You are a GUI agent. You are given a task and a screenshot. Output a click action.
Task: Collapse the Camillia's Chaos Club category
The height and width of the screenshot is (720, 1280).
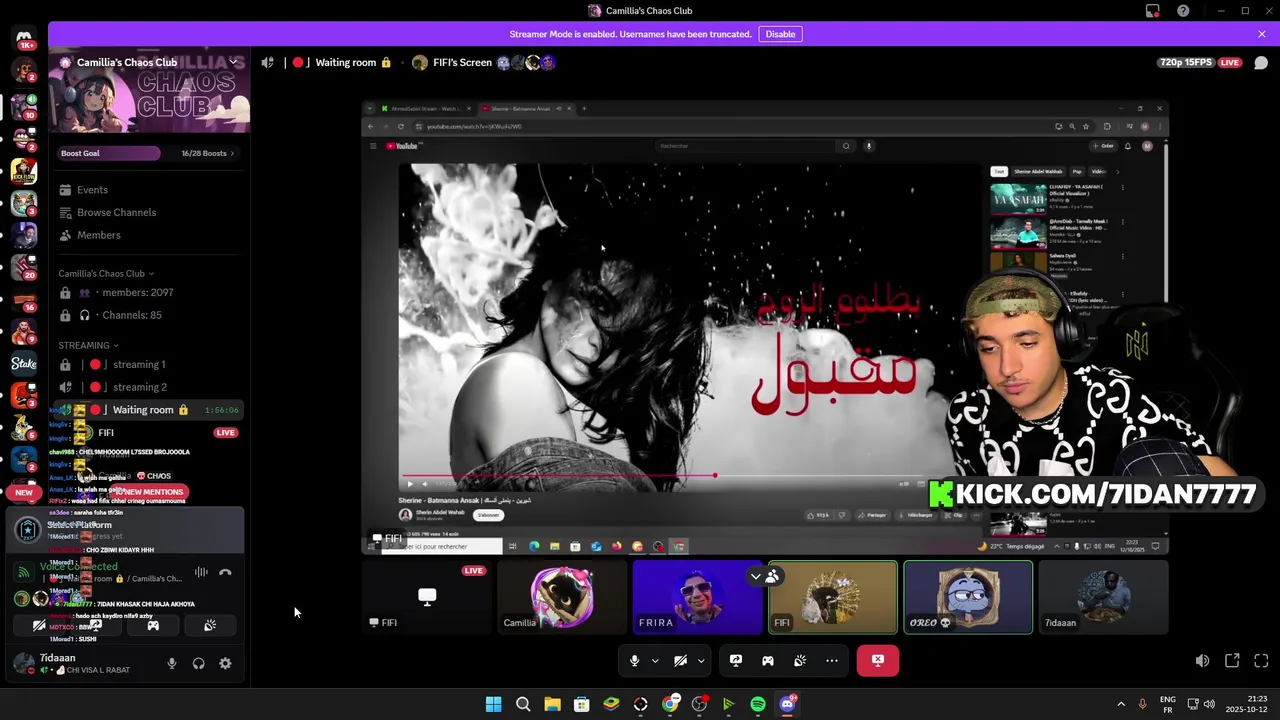click(x=106, y=273)
